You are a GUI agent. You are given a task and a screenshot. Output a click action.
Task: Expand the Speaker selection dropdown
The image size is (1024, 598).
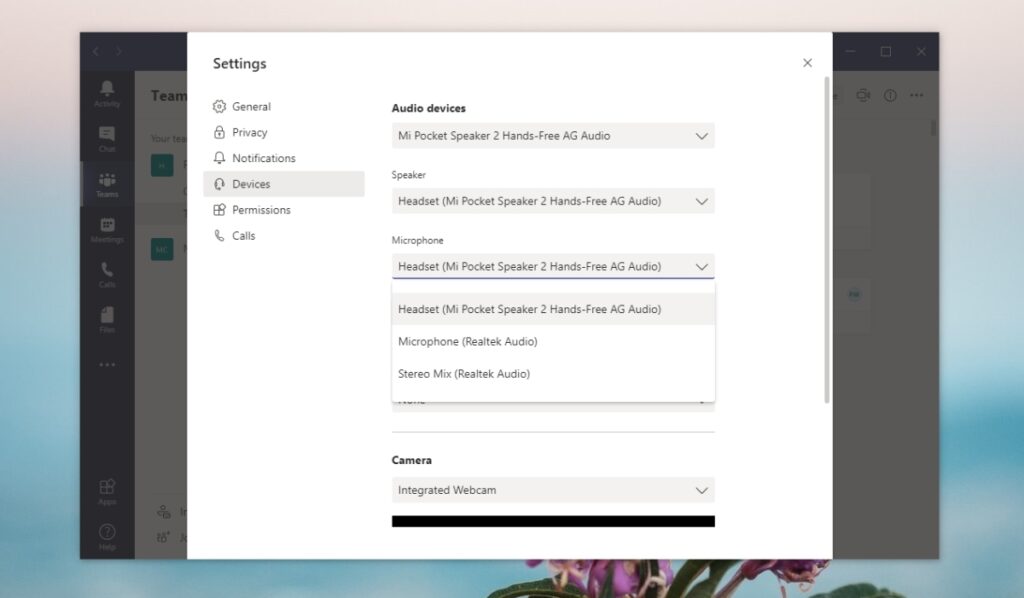coord(553,201)
